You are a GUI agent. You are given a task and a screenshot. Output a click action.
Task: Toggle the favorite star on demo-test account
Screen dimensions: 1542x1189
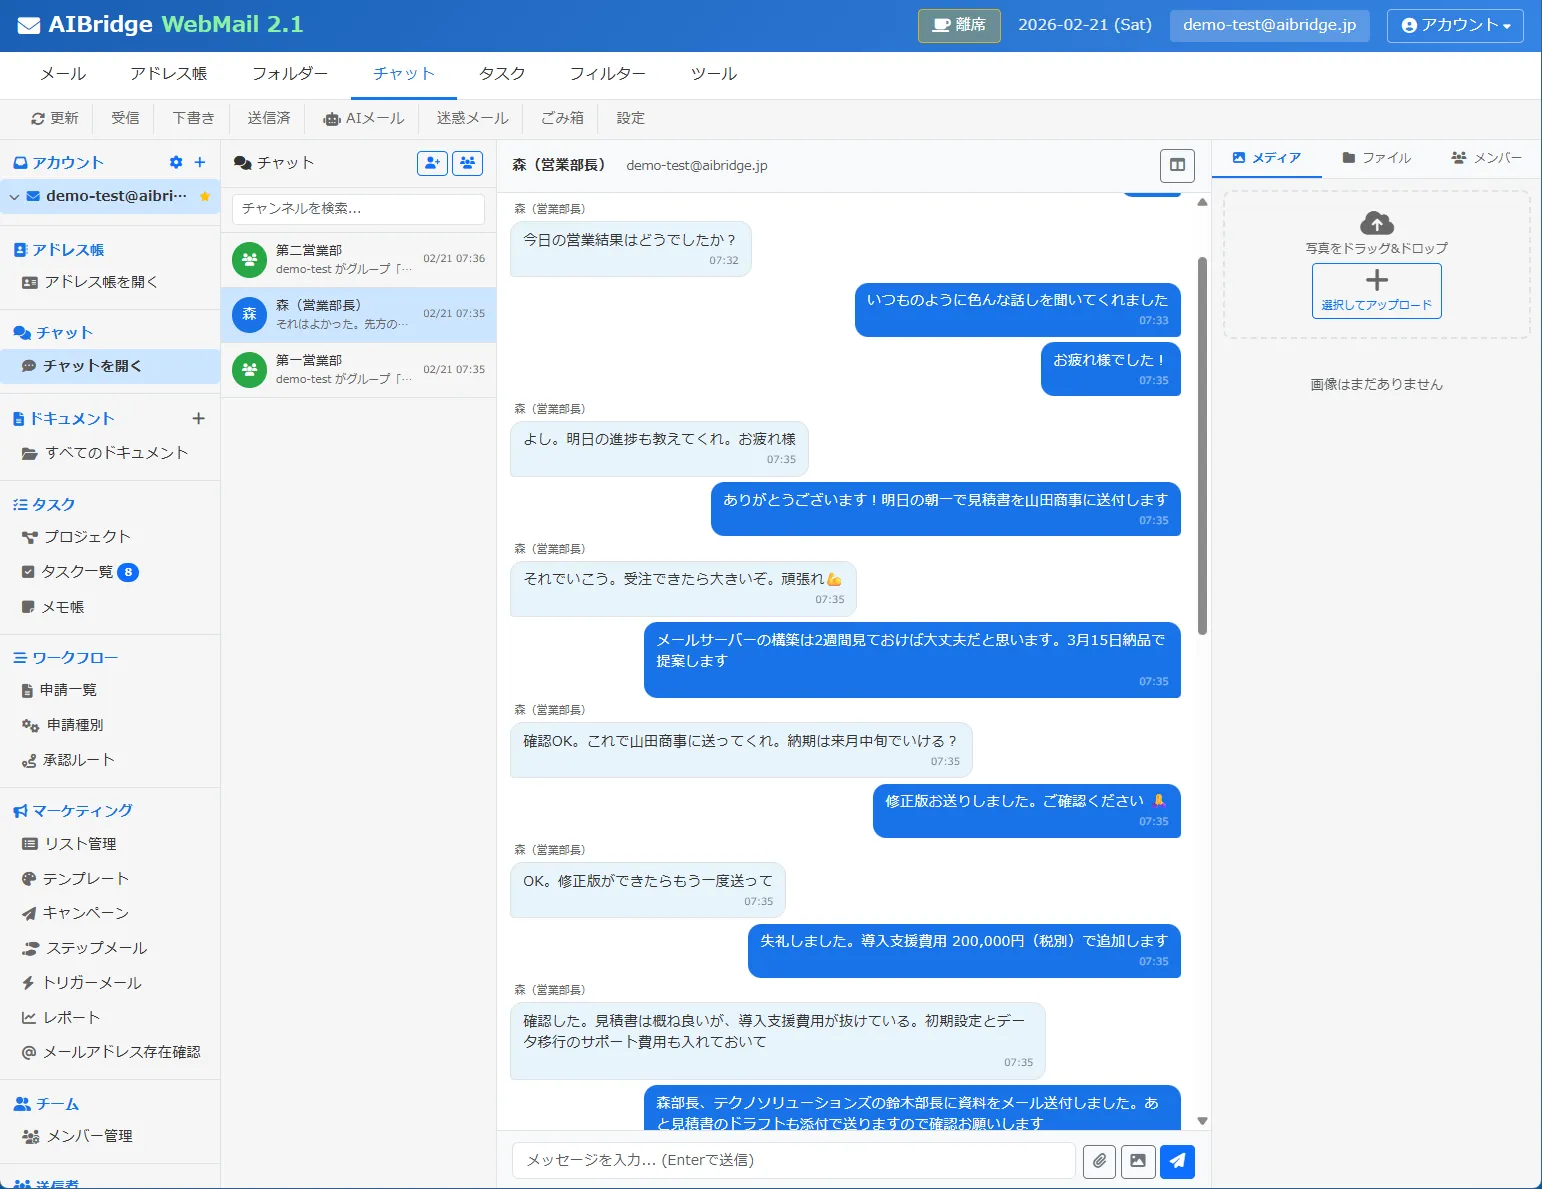point(206,196)
